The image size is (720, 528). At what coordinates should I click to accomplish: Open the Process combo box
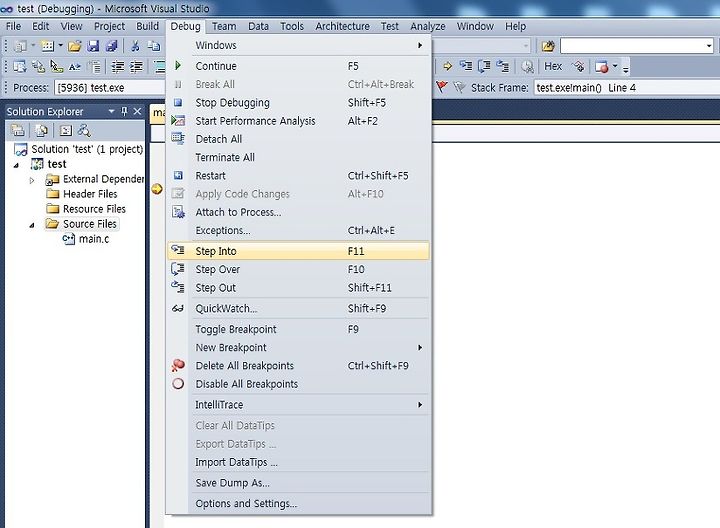tap(109, 87)
